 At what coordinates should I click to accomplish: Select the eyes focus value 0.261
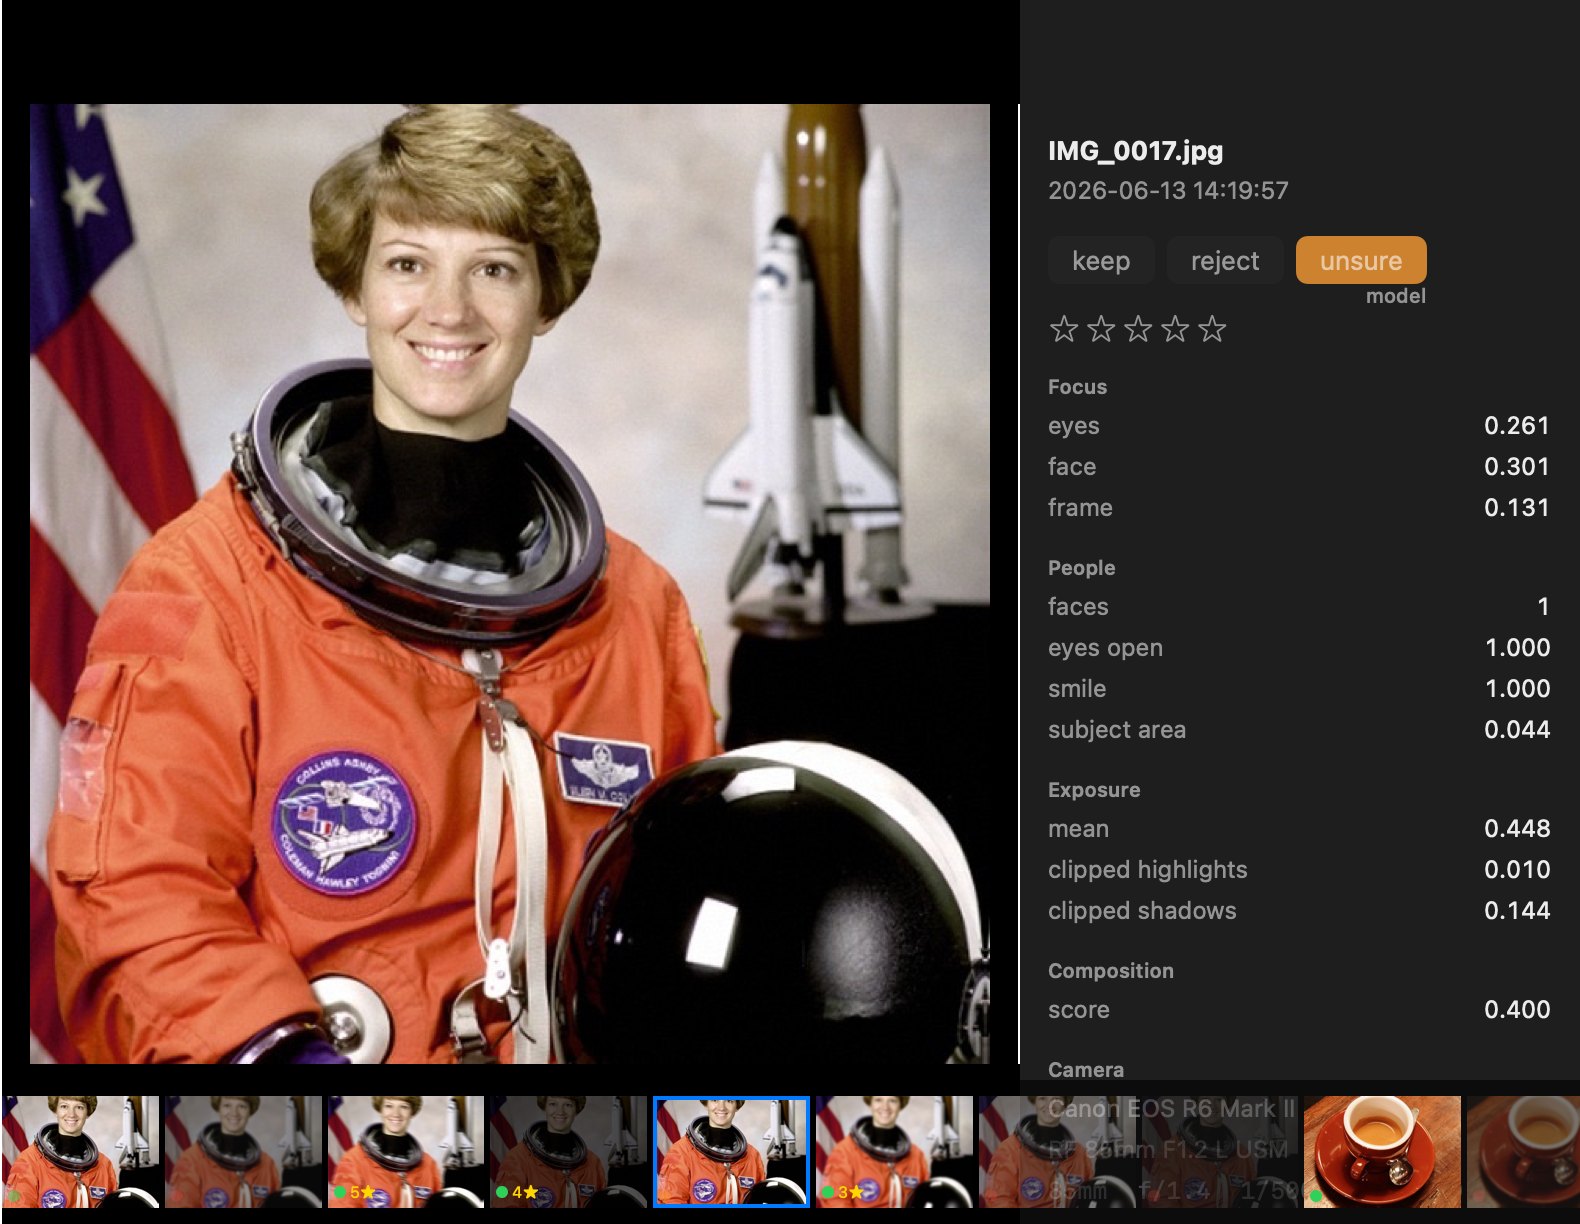tap(1516, 425)
